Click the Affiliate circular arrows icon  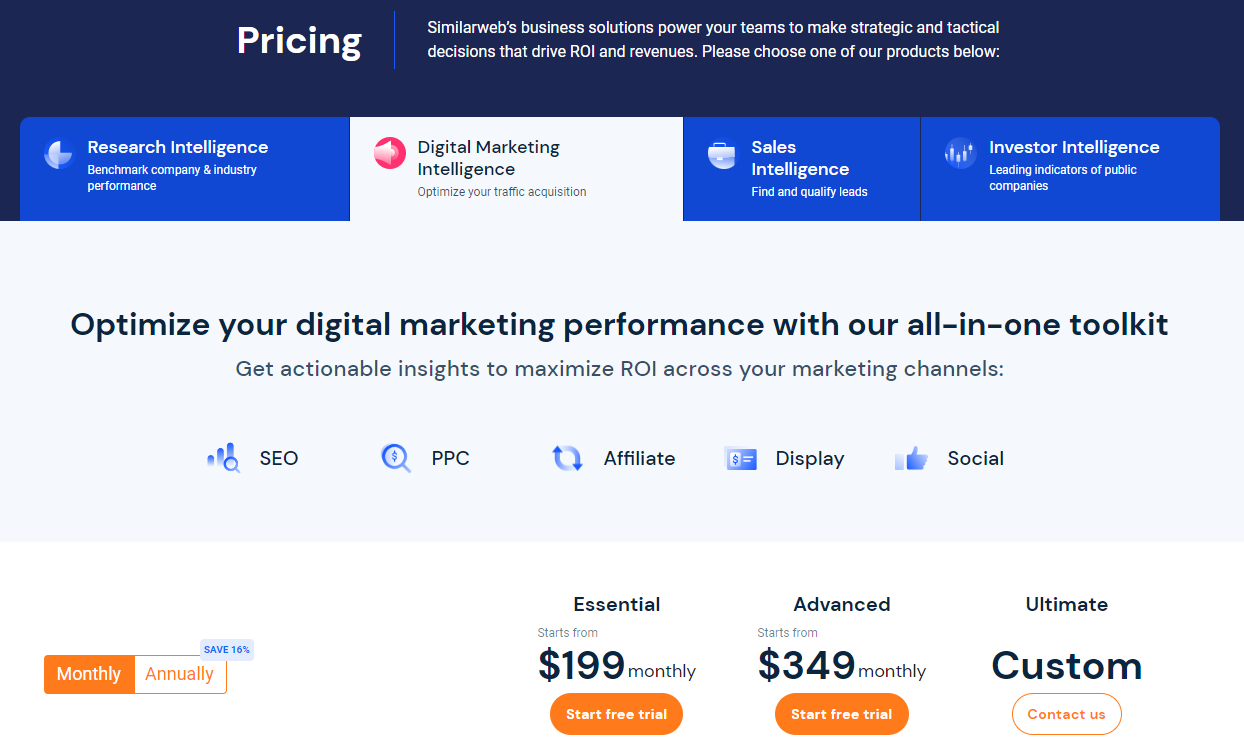567,458
